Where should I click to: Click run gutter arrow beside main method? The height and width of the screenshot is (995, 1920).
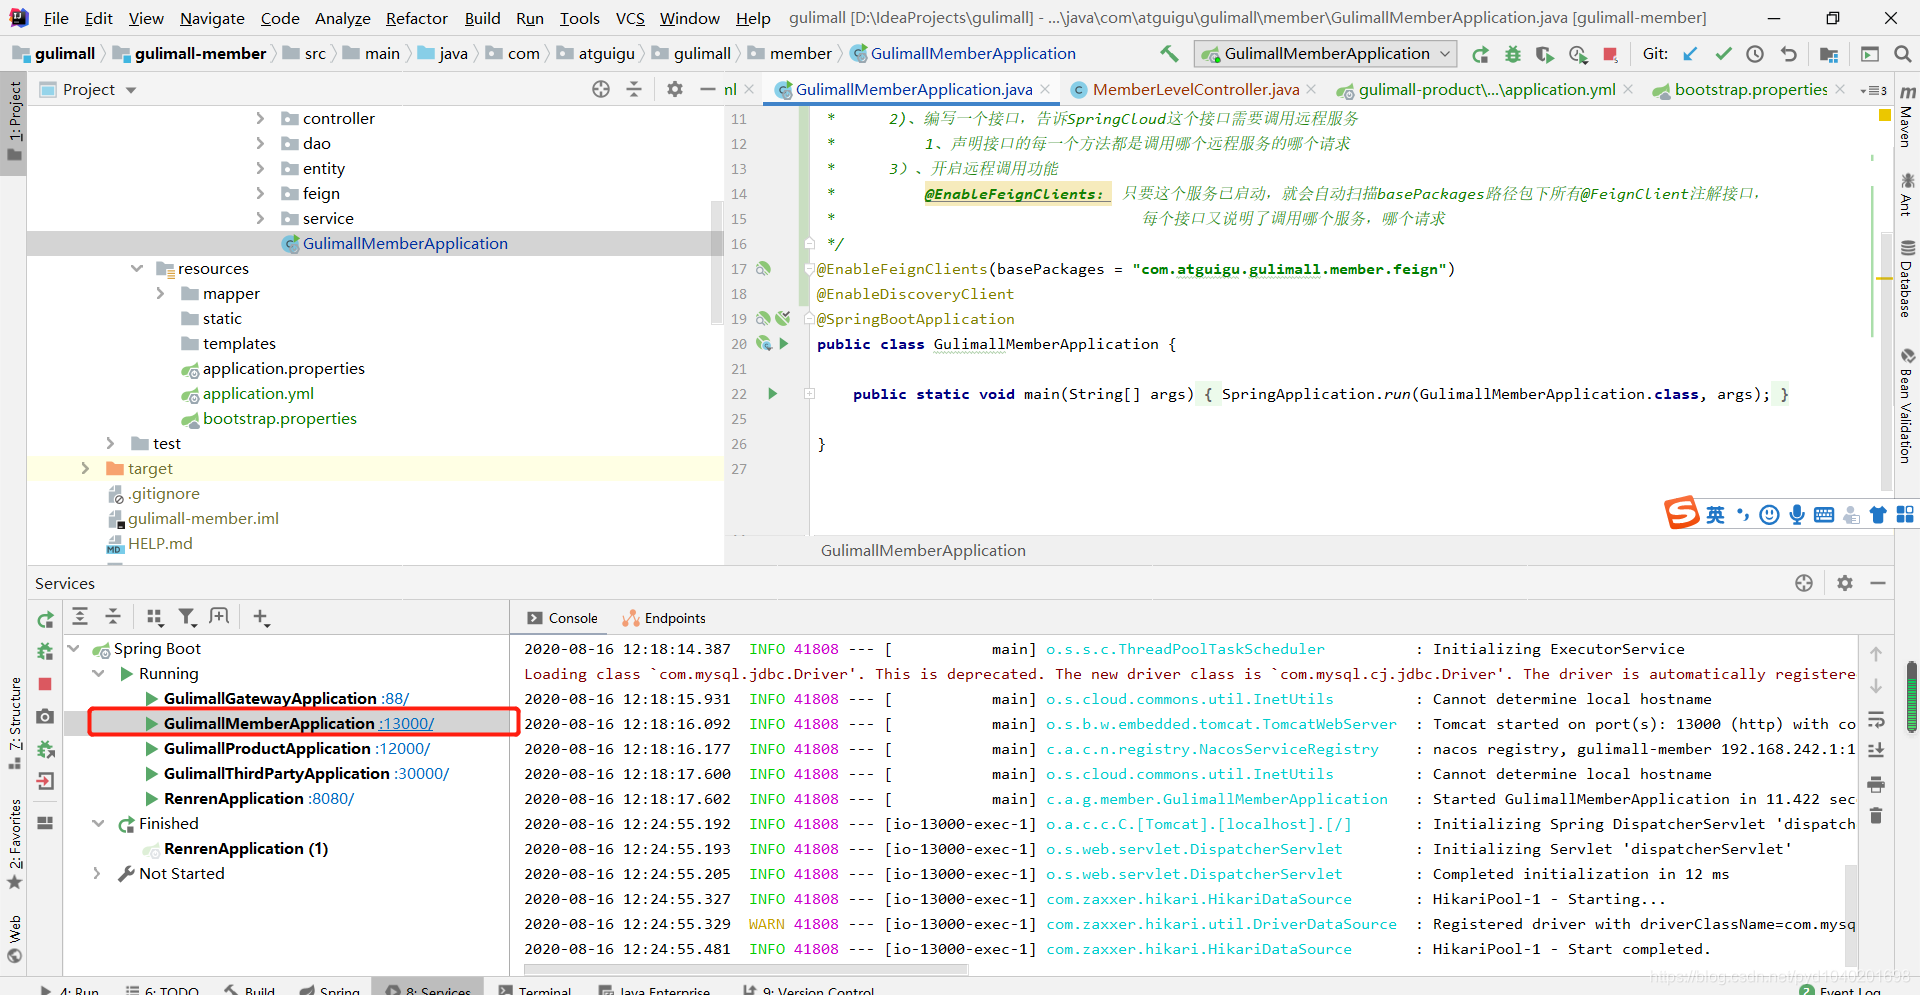pos(772,393)
